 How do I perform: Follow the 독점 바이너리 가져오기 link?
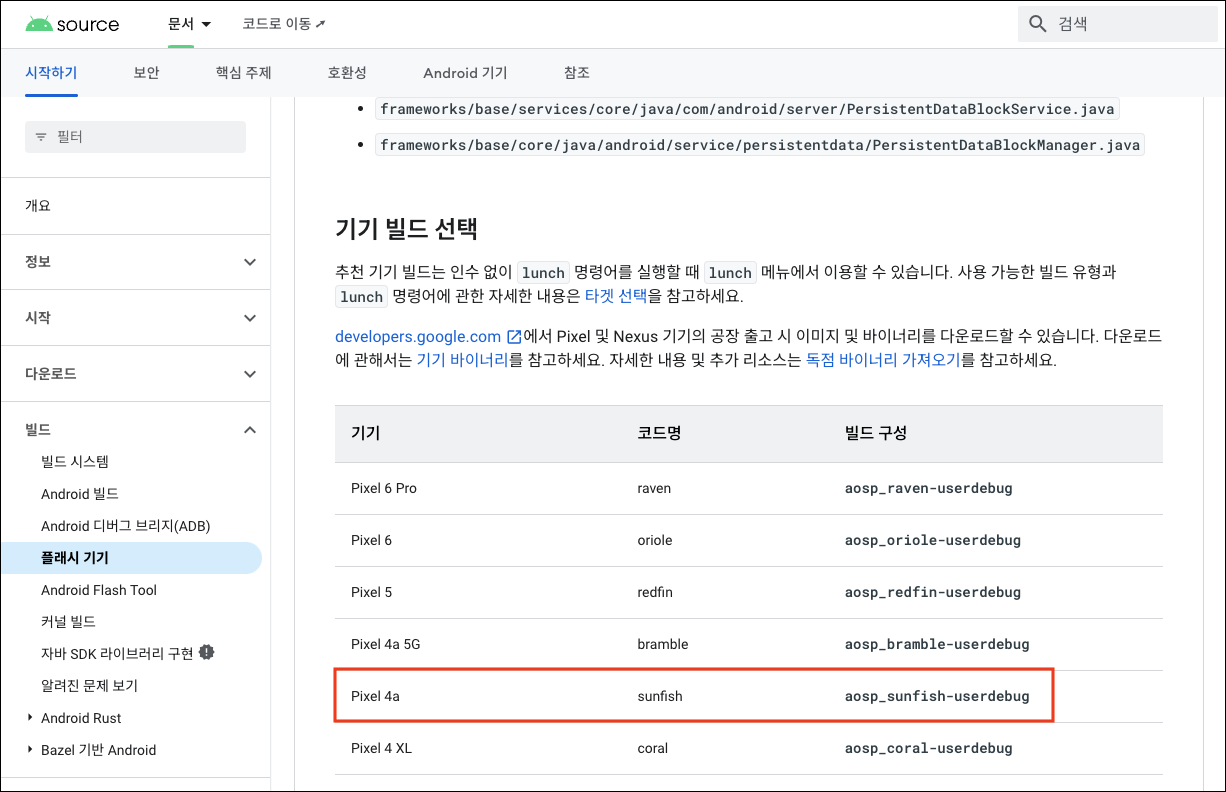pos(883,360)
